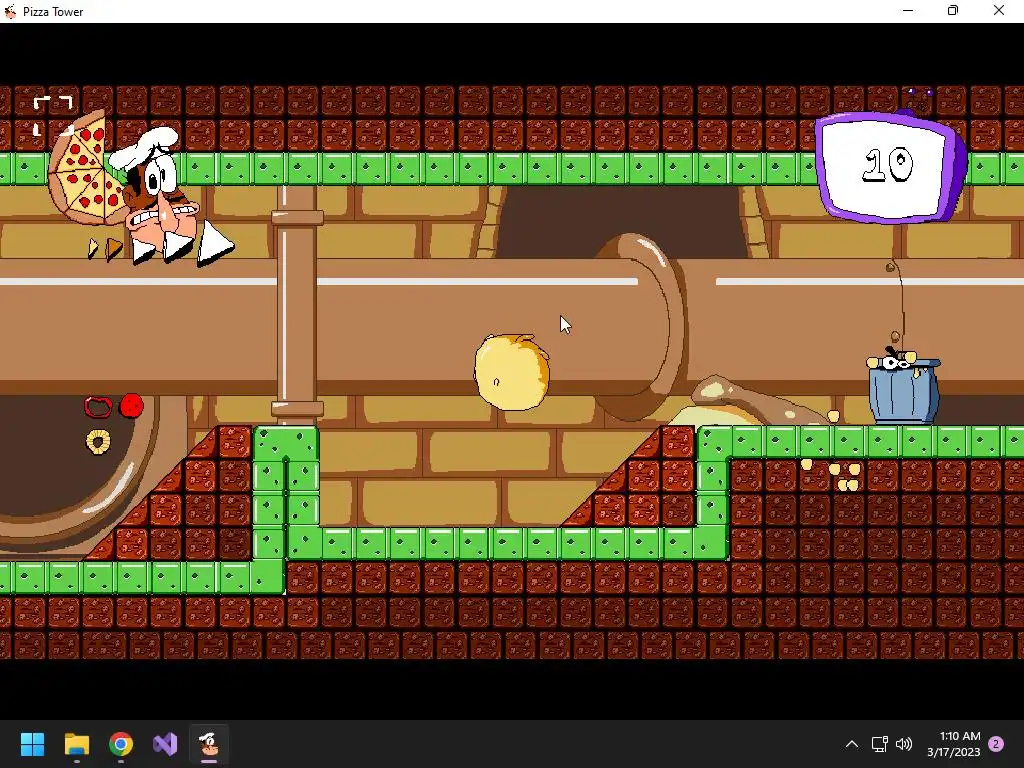Show hidden system tray icons
The height and width of the screenshot is (768, 1024).
(852, 744)
